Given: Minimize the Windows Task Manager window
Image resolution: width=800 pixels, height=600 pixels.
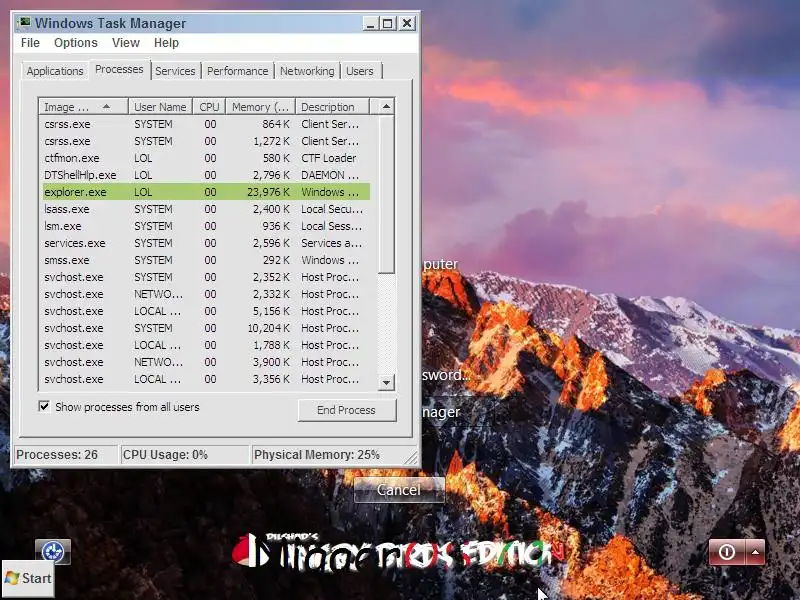Looking at the screenshot, I should (x=370, y=23).
